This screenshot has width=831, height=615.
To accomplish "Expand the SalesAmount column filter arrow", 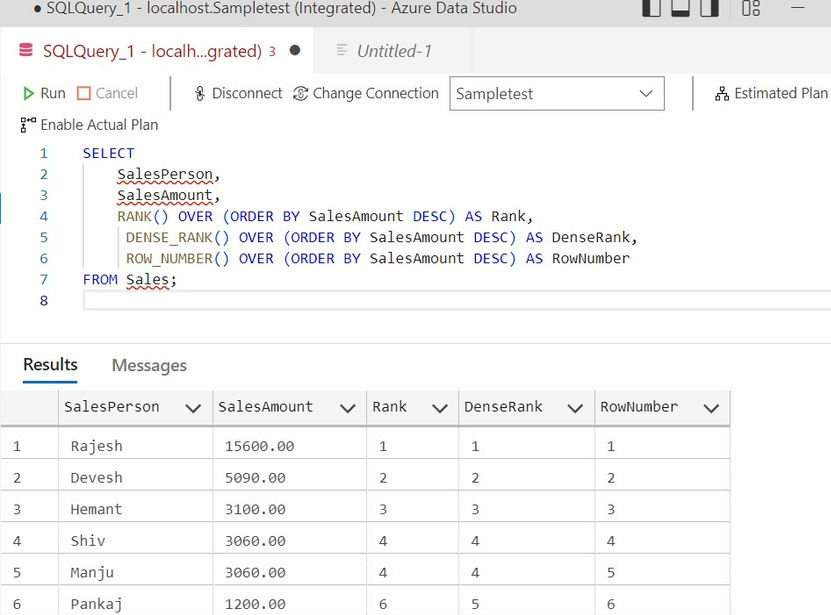I will pos(347,408).
